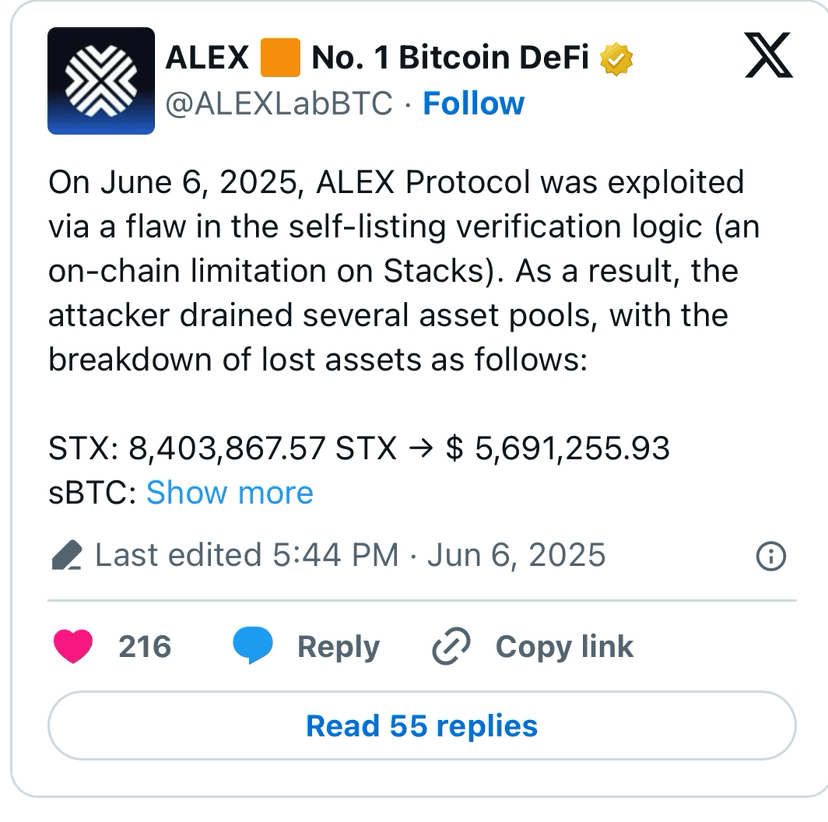This screenshot has width=828, height=822.
Task: Open the Last edited timestamp
Action: click(350, 555)
